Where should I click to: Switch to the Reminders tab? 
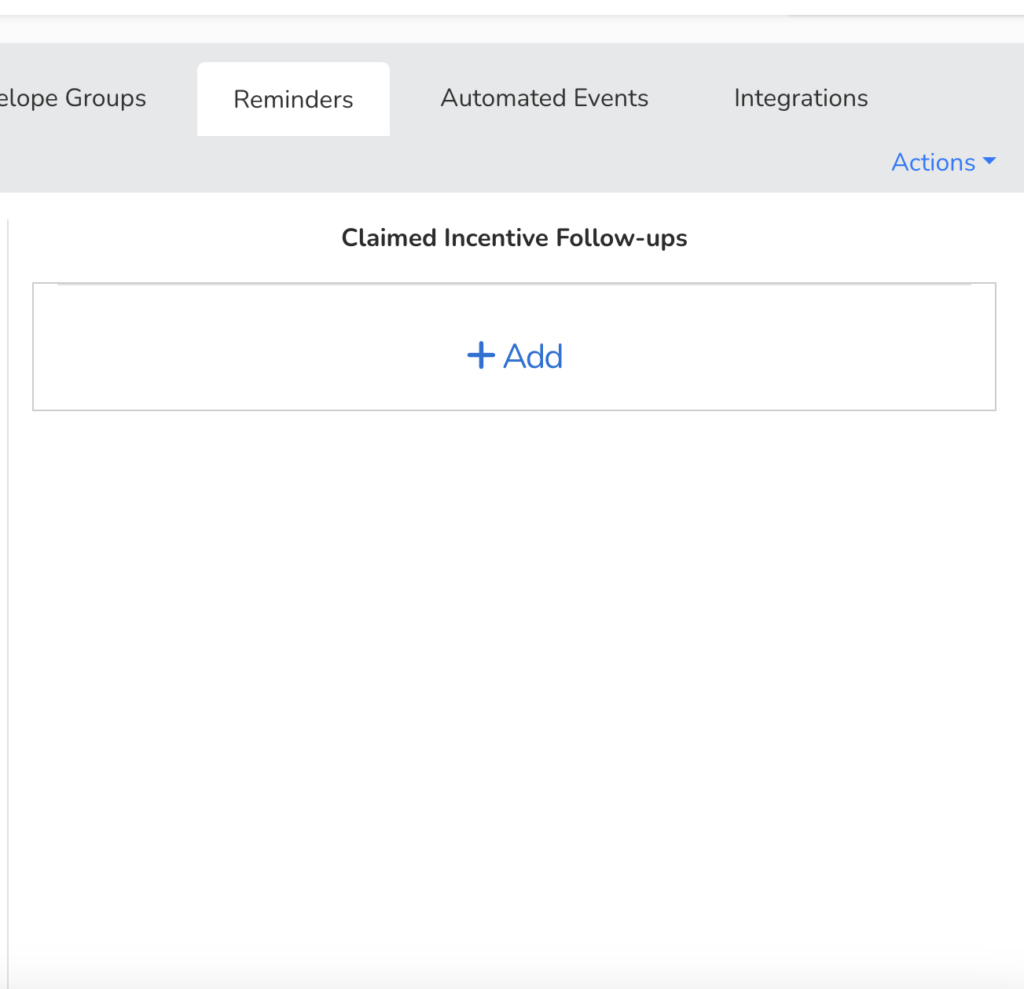tap(293, 99)
